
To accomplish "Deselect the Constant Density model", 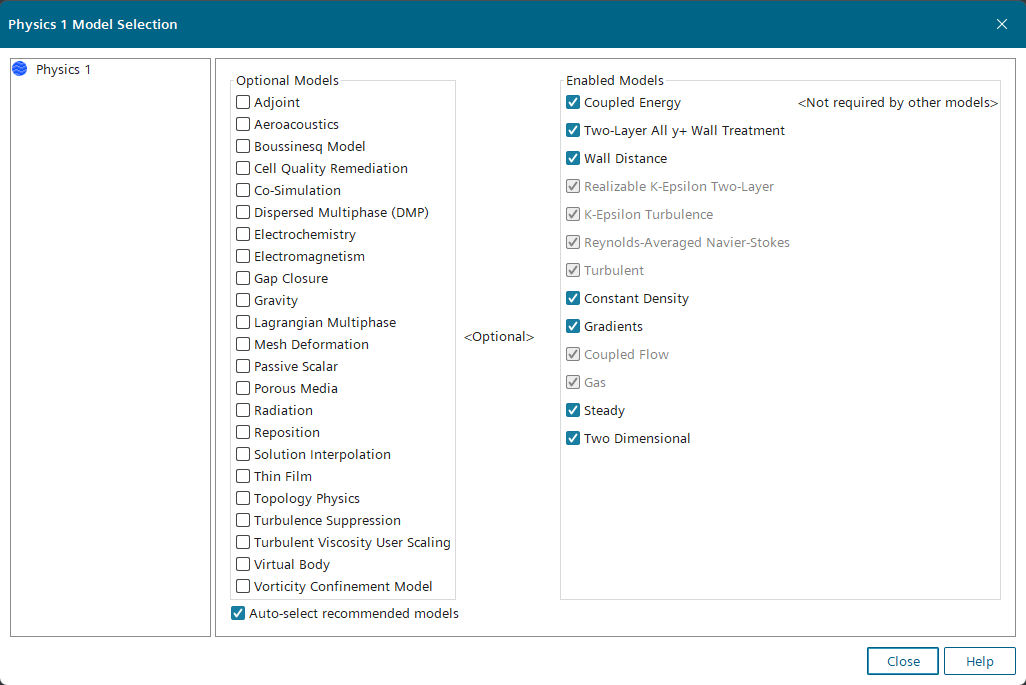I will [x=573, y=298].
